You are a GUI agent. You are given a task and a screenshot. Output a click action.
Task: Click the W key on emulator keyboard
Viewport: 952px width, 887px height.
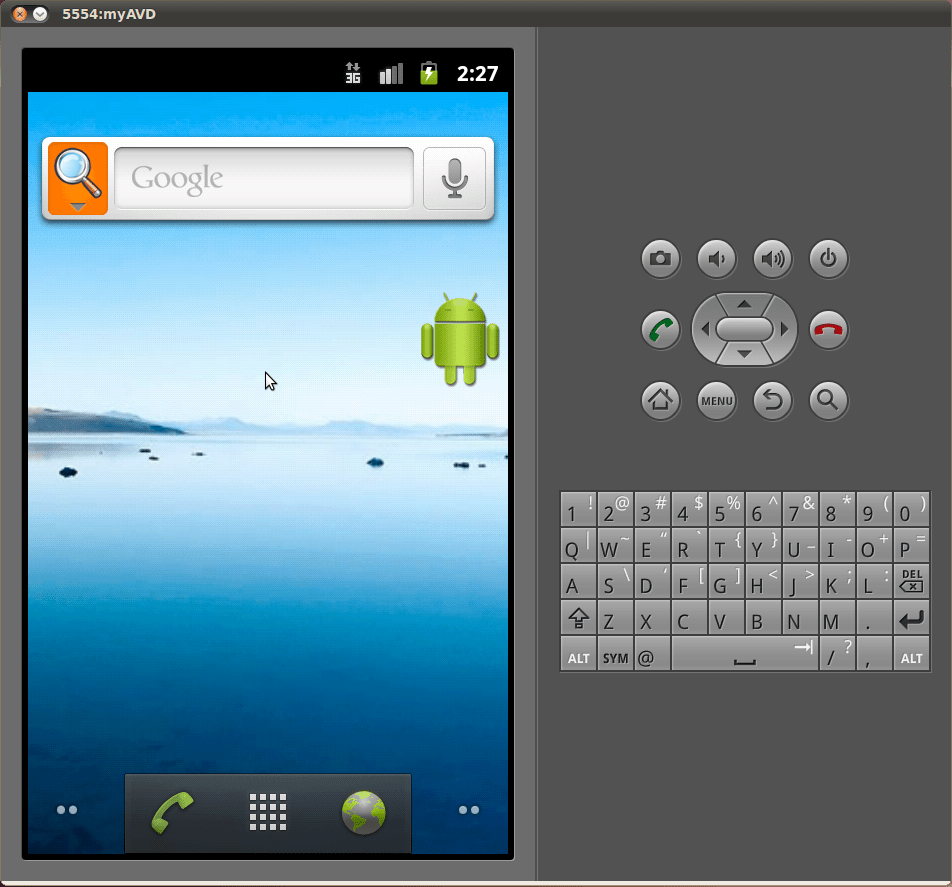coord(615,545)
